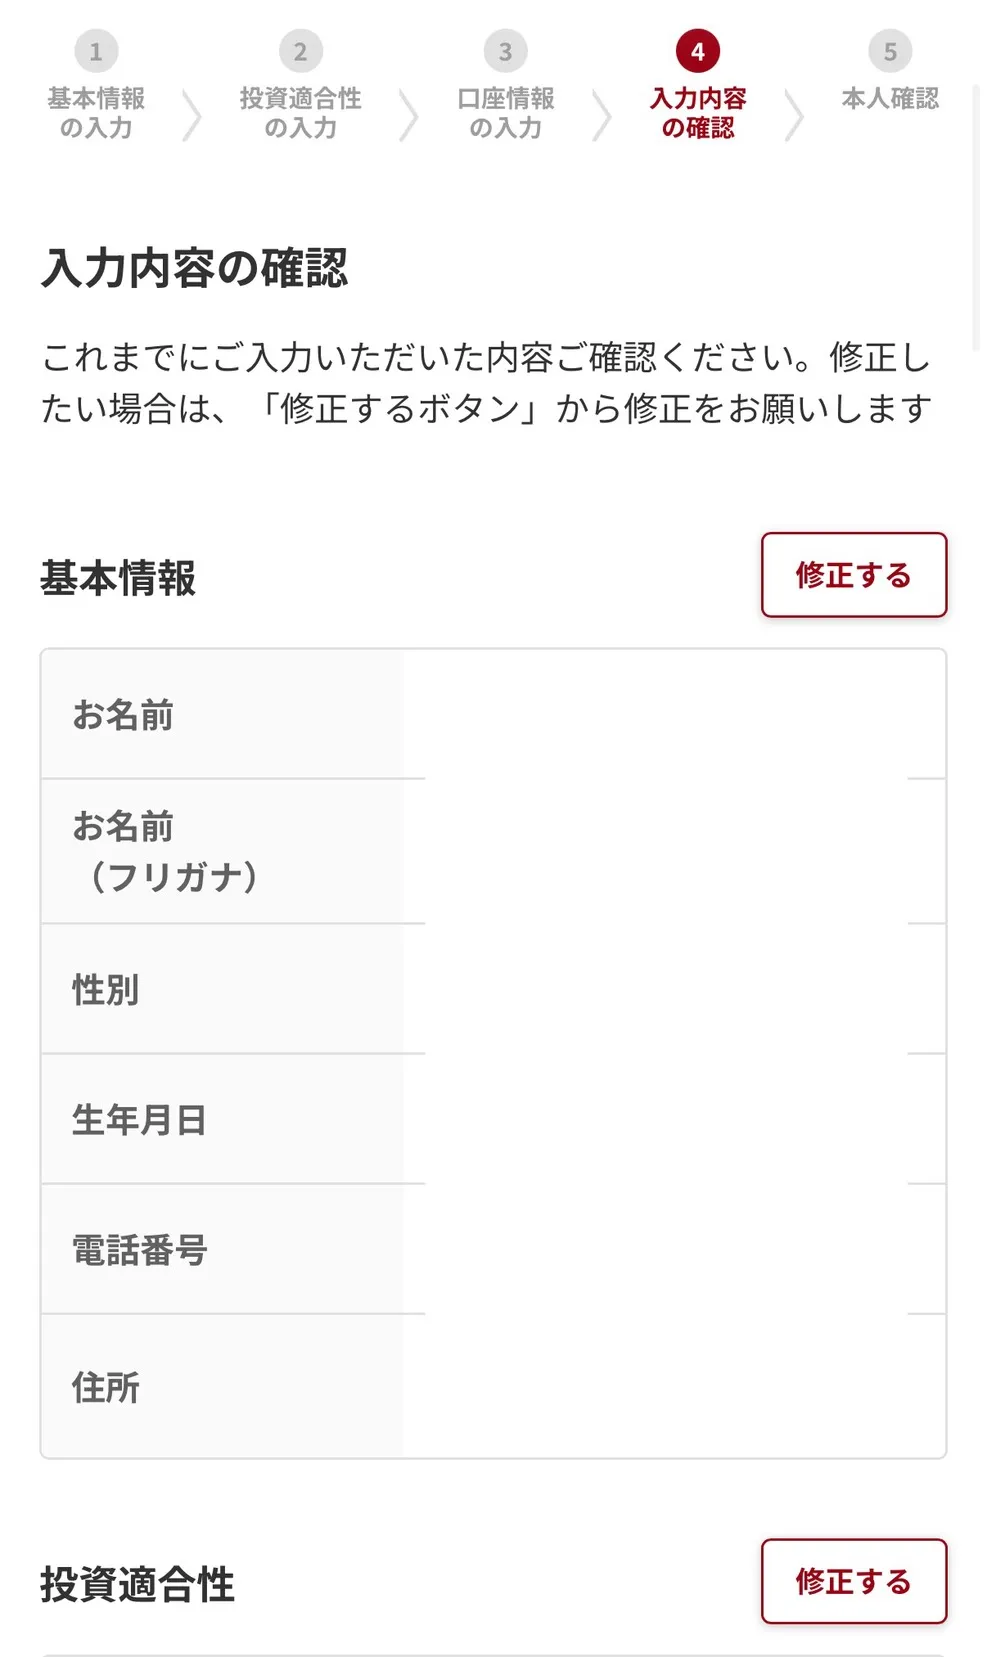Click the step 1 number circle
Viewport: 987px width, 1657px height.
pos(96,51)
